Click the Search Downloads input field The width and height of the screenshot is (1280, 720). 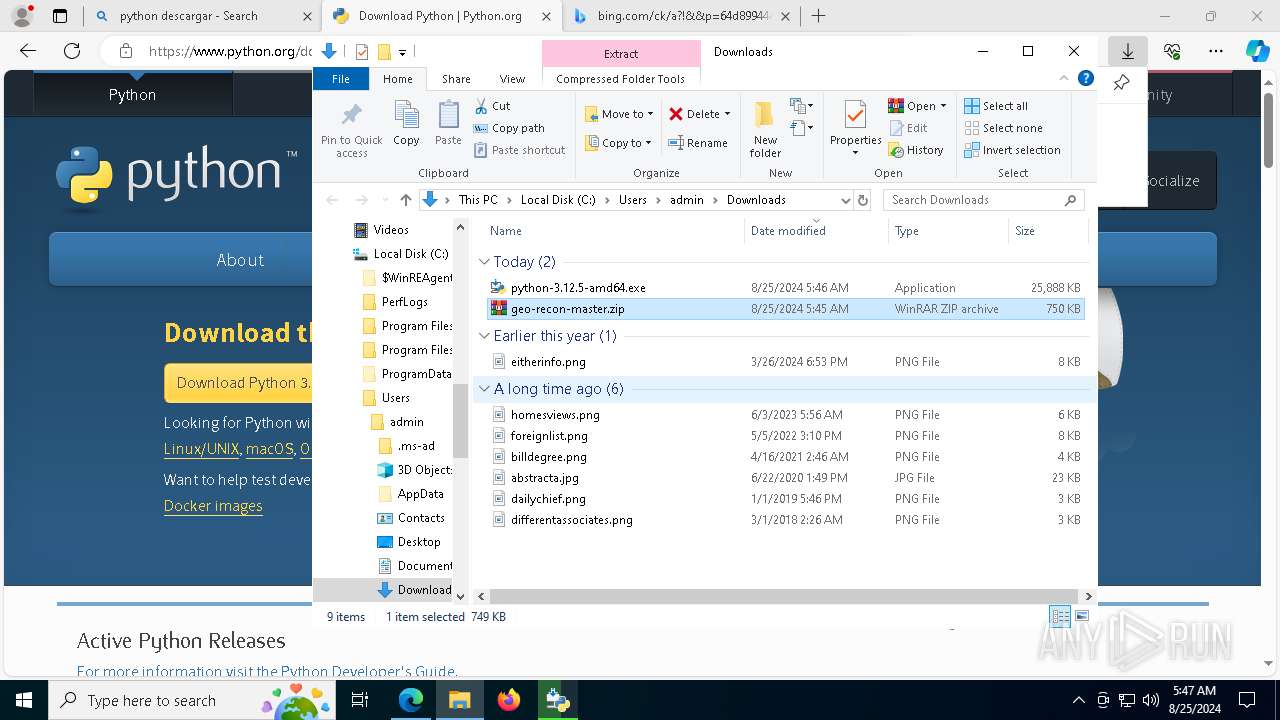pyautogui.click(x=975, y=200)
